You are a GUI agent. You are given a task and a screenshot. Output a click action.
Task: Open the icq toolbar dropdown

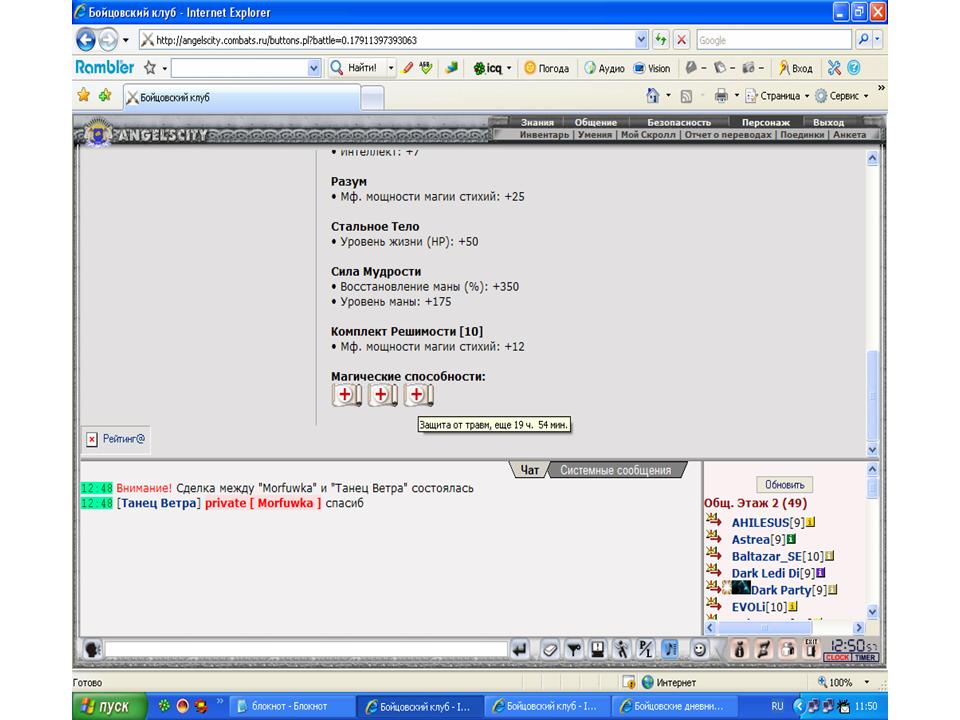coord(509,68)
